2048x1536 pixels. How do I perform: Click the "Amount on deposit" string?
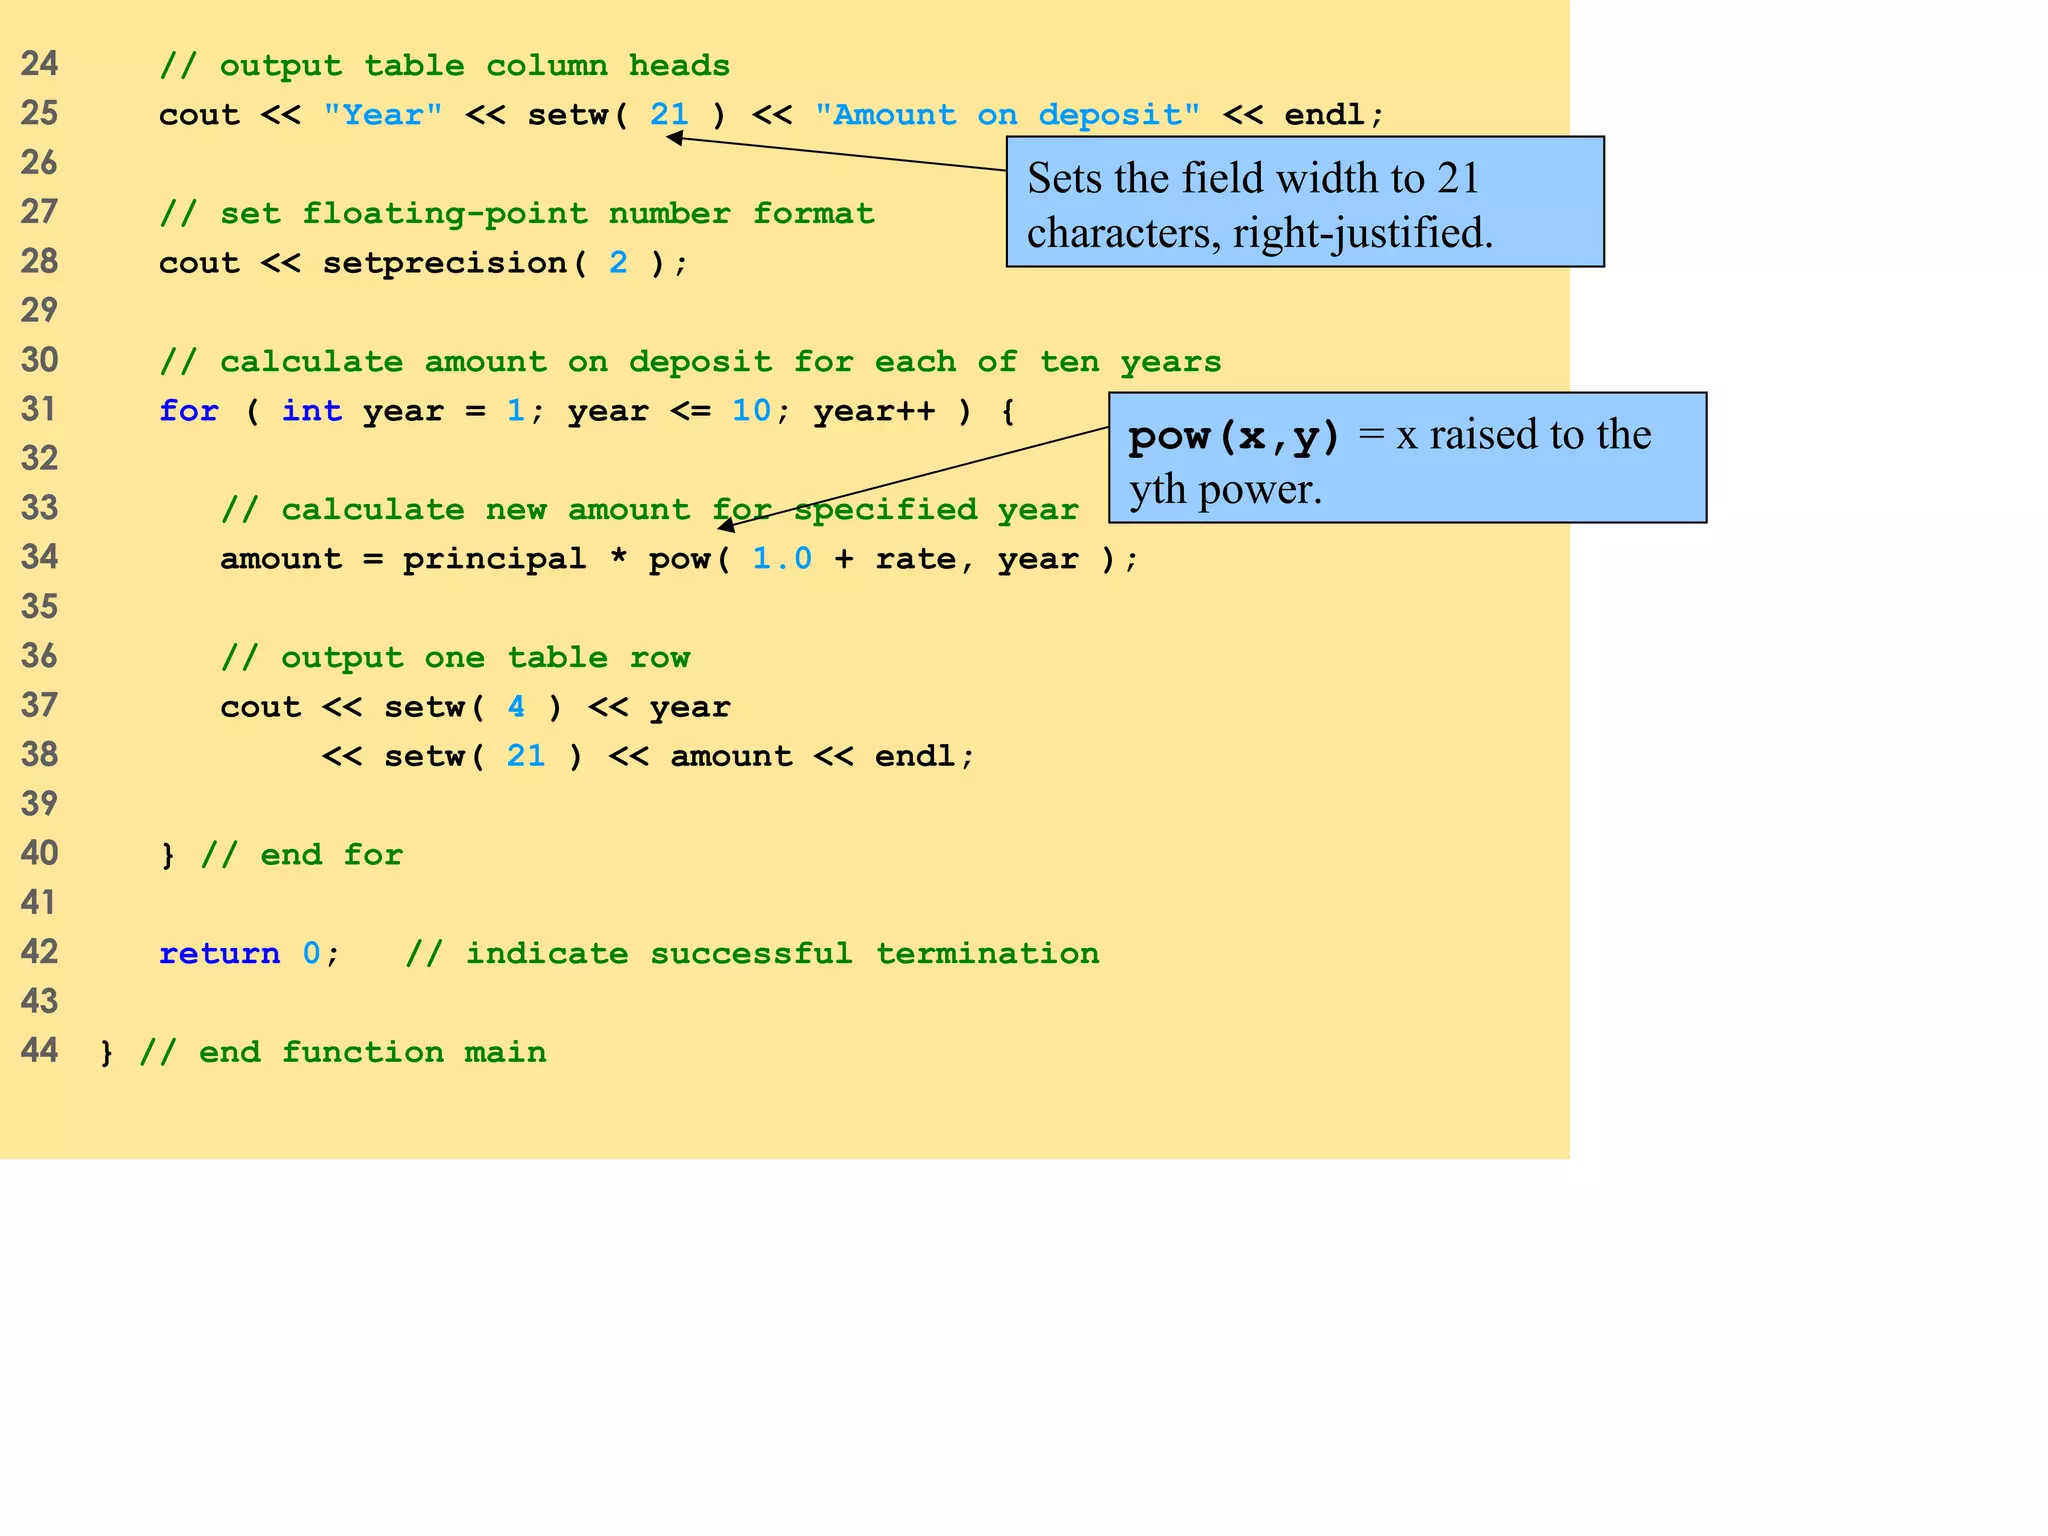1006,114
